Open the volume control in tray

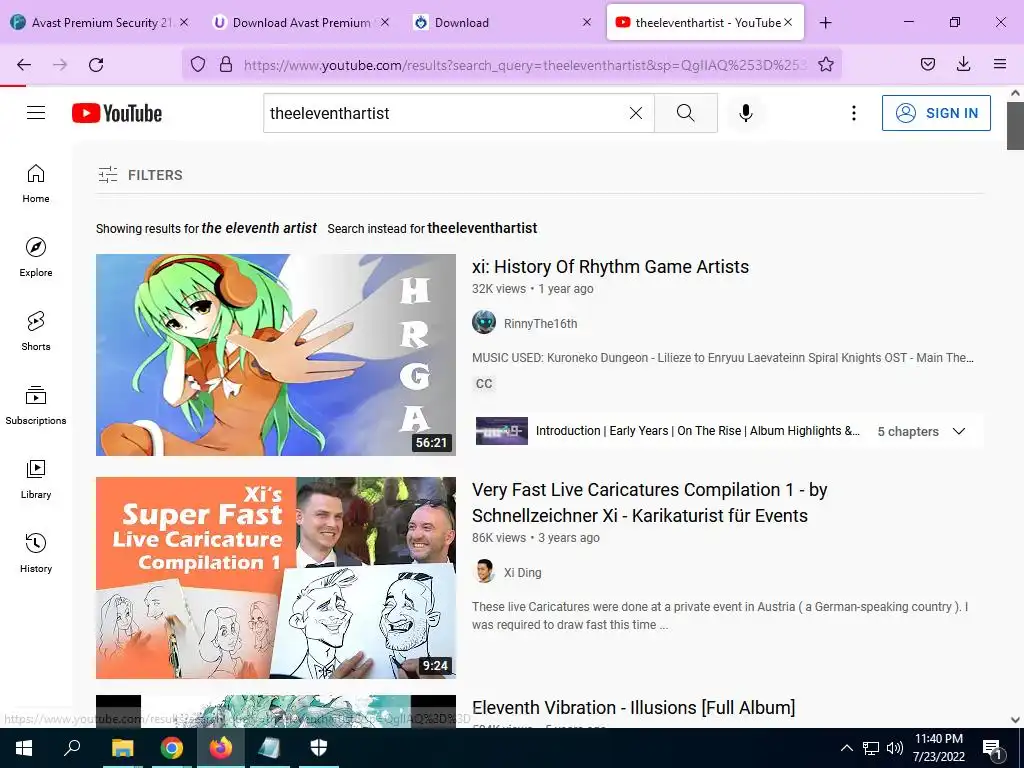895,748
